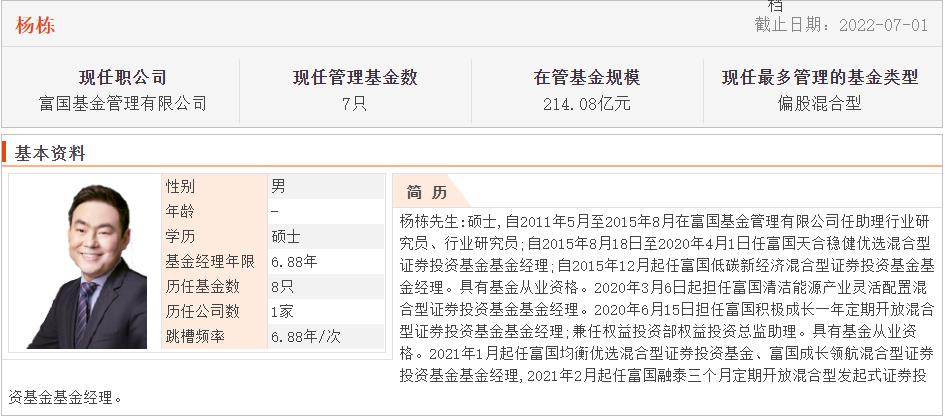The height and width of the screenshot is (419, 945).
Task: Click the 基金经理年限 row label
Action: pos(210,262)
